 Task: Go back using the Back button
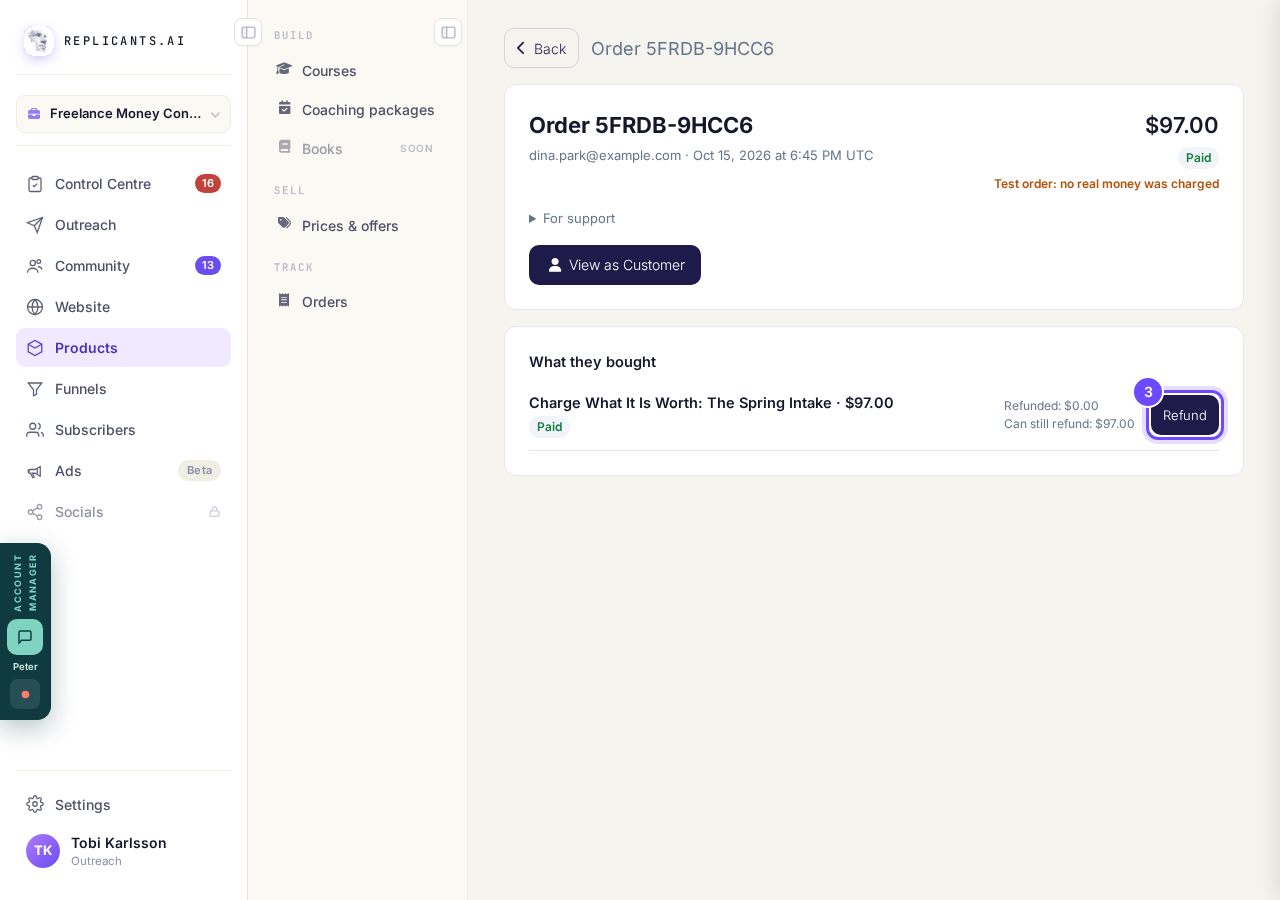[541, 48]
